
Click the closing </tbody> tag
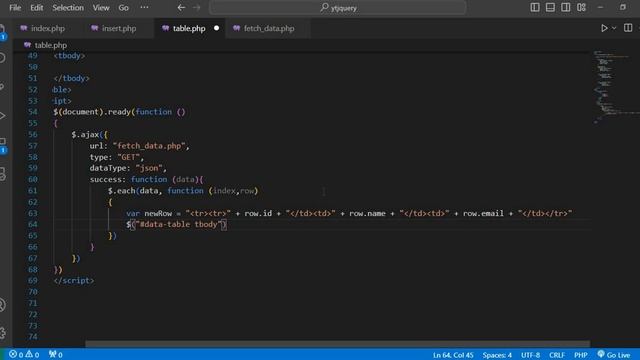(x=71, y=78)
